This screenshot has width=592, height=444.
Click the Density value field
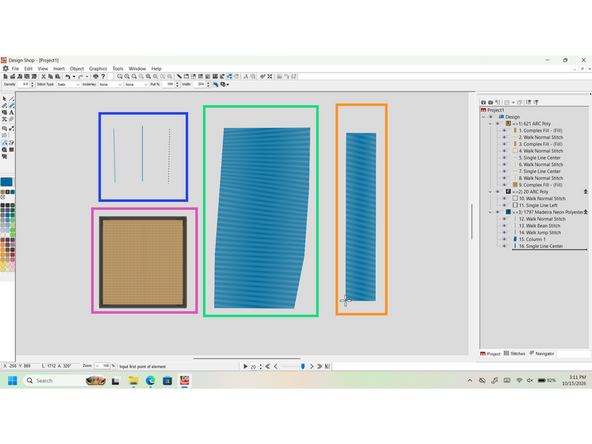point(24,85)
